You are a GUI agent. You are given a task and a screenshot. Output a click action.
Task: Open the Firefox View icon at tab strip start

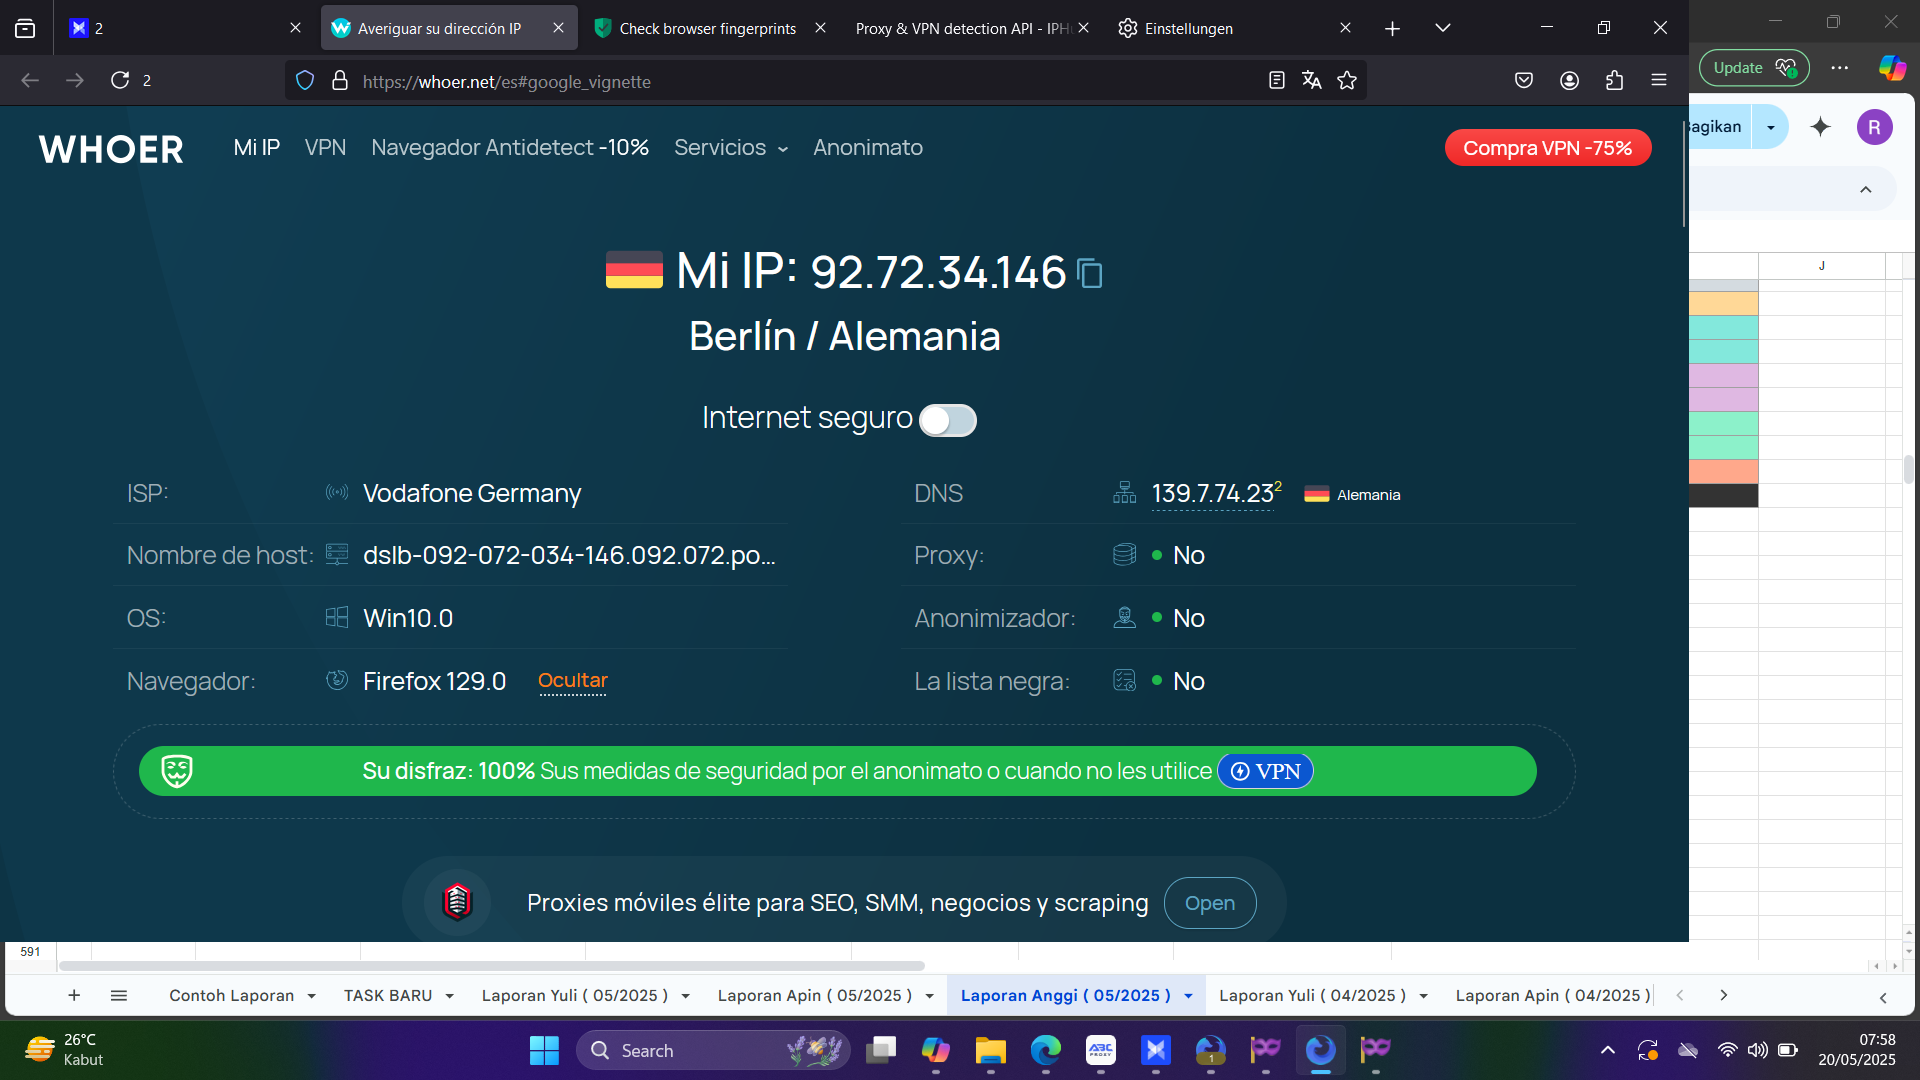(25, 28)
